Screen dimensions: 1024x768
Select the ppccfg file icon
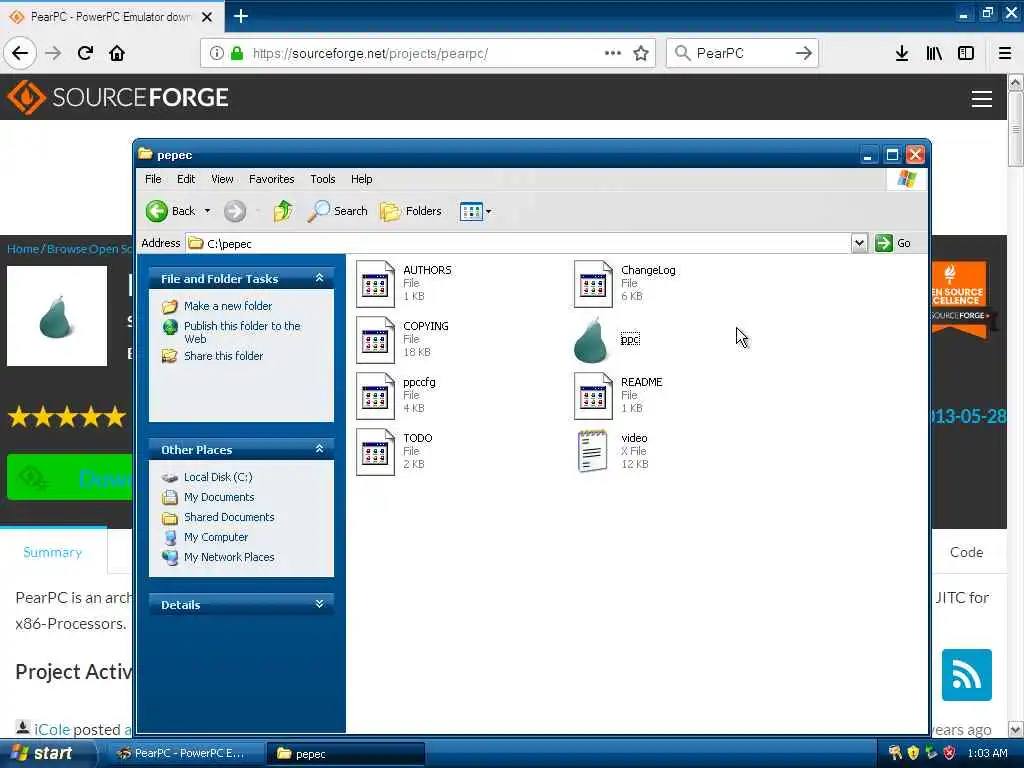click(x=376, y=396)
